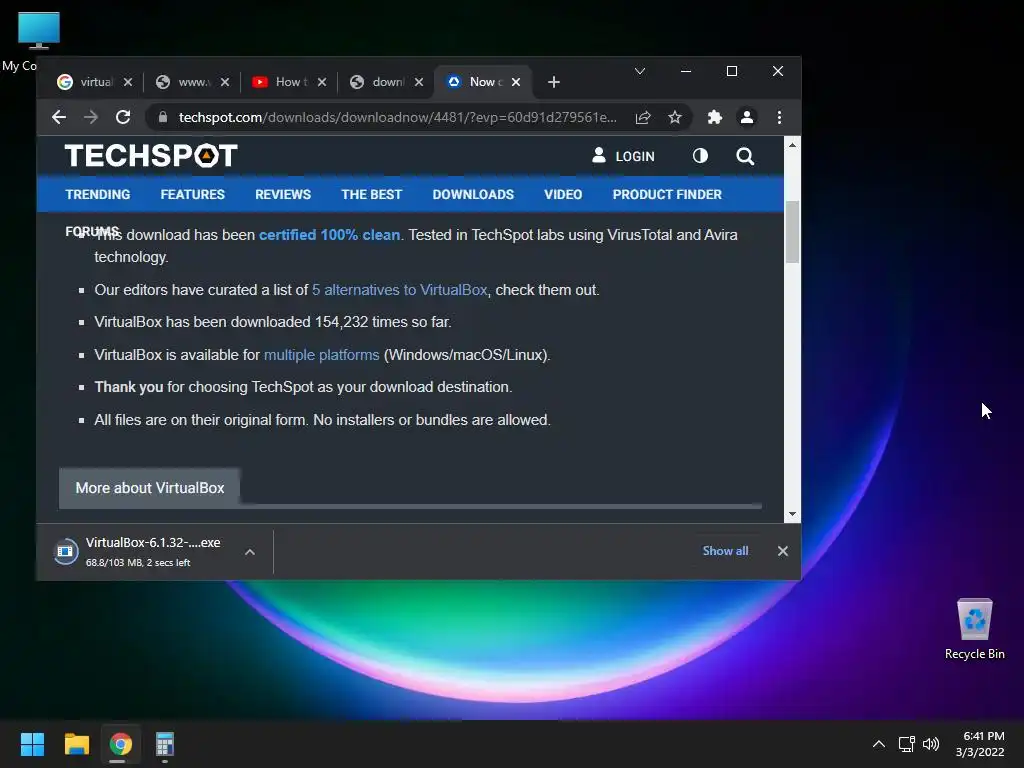Open the clock showing 6:41 PM
The image size is (1024, 768).
980,744
